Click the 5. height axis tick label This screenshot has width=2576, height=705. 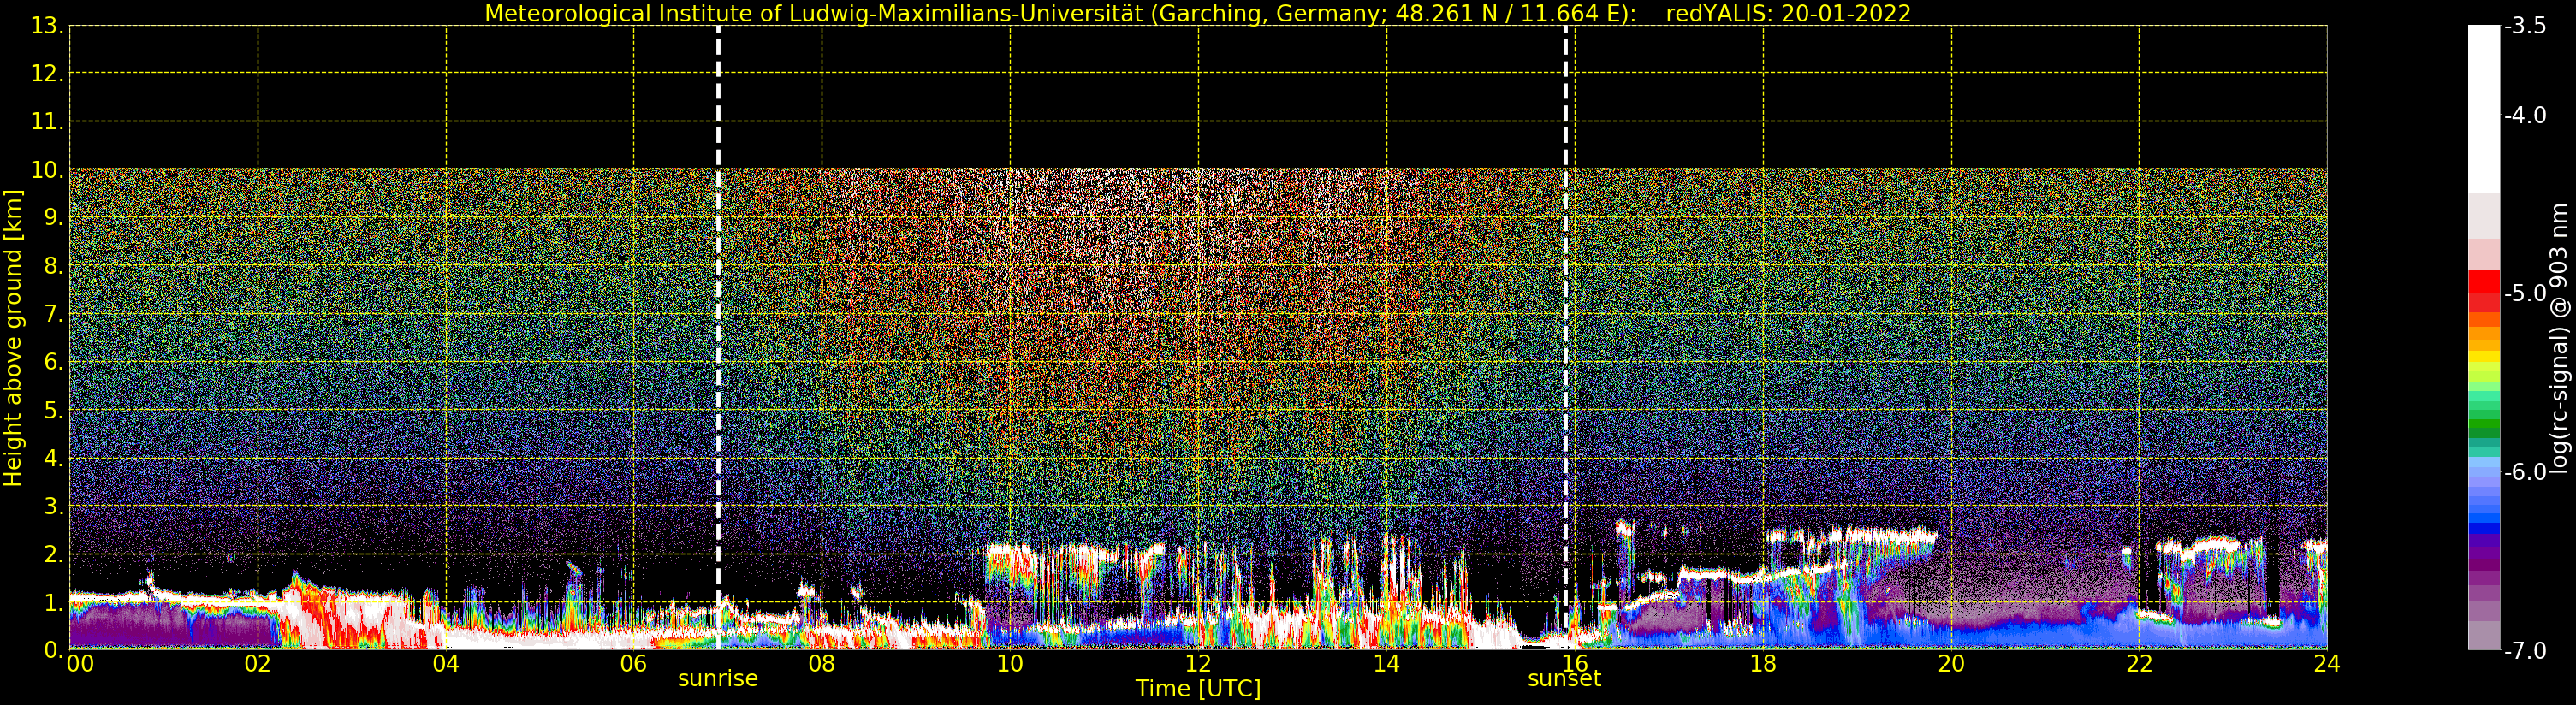click(54, 411)
